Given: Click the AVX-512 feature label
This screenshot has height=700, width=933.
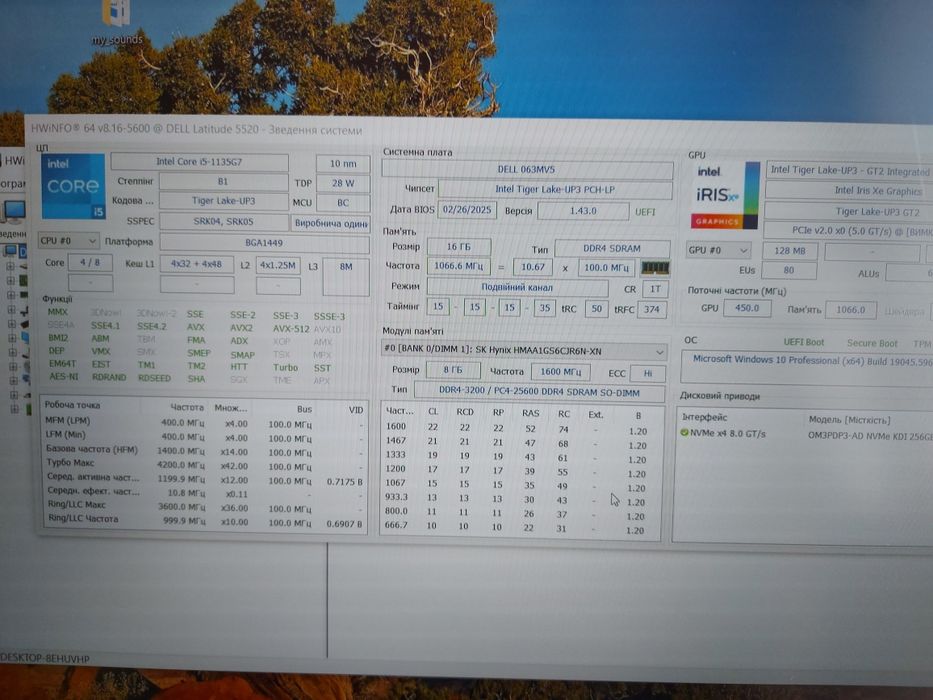Looking at the screenshot, I should [x=291, y=329].
